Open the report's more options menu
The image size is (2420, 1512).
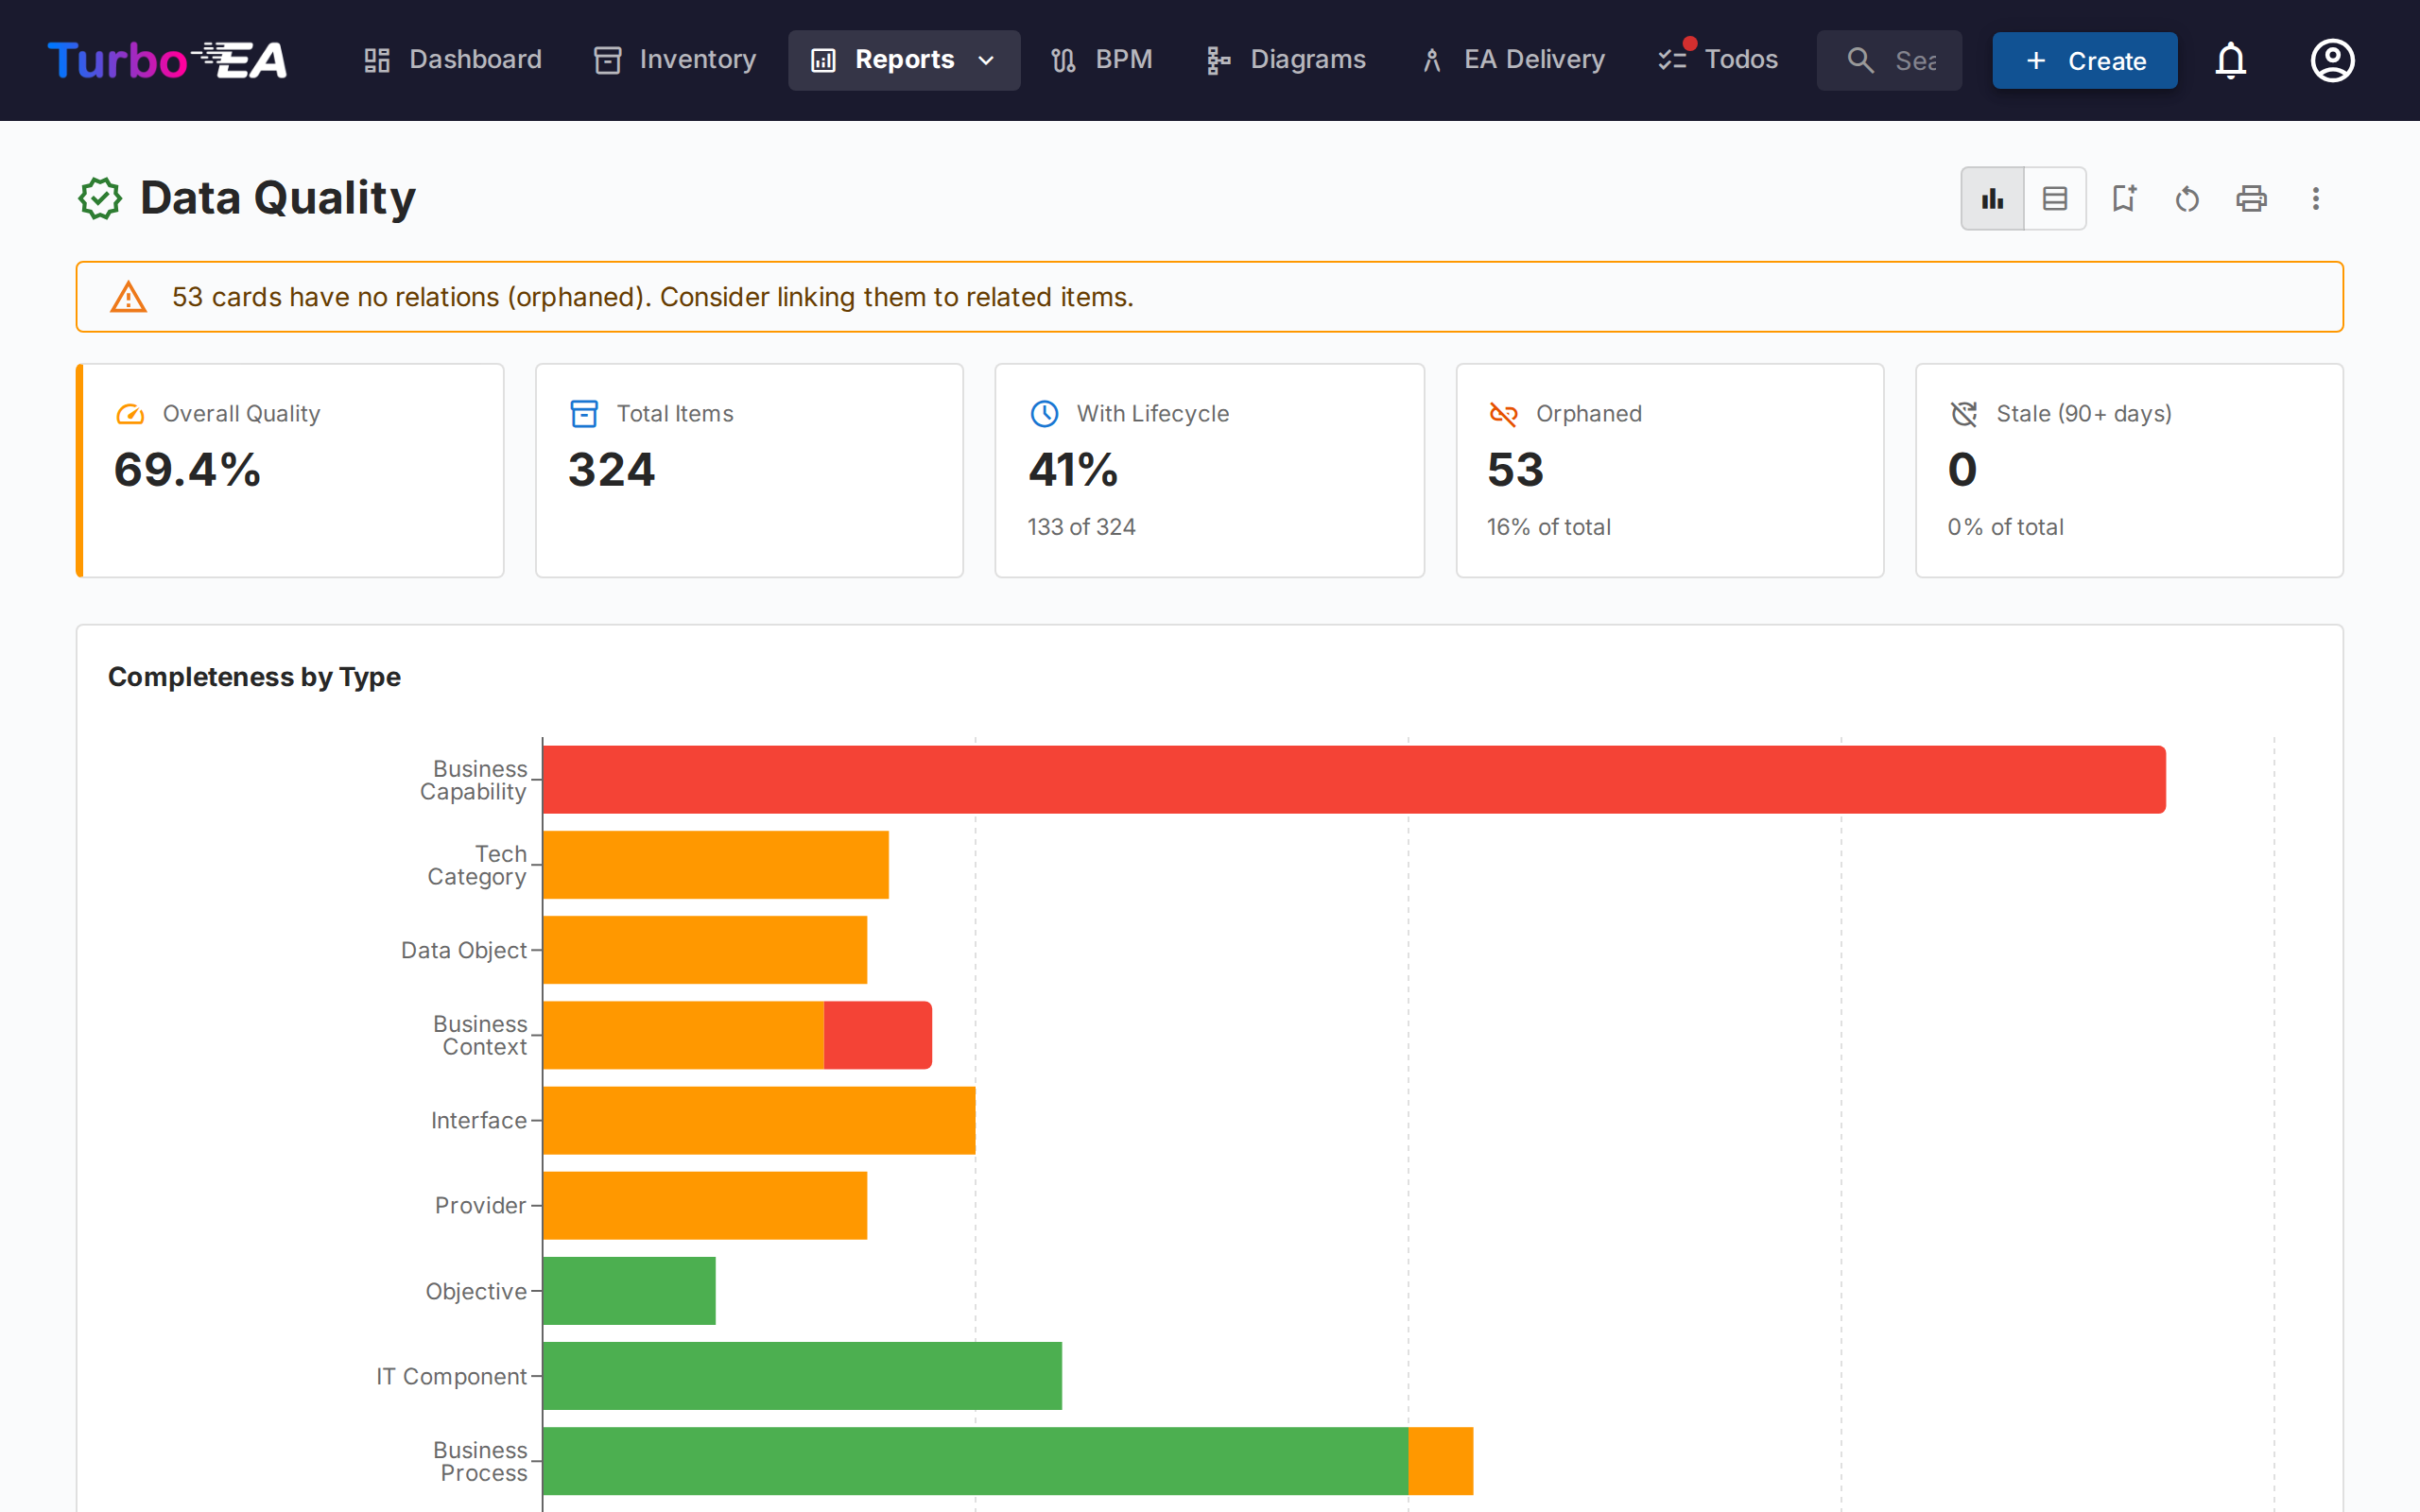coord(2316,198)
